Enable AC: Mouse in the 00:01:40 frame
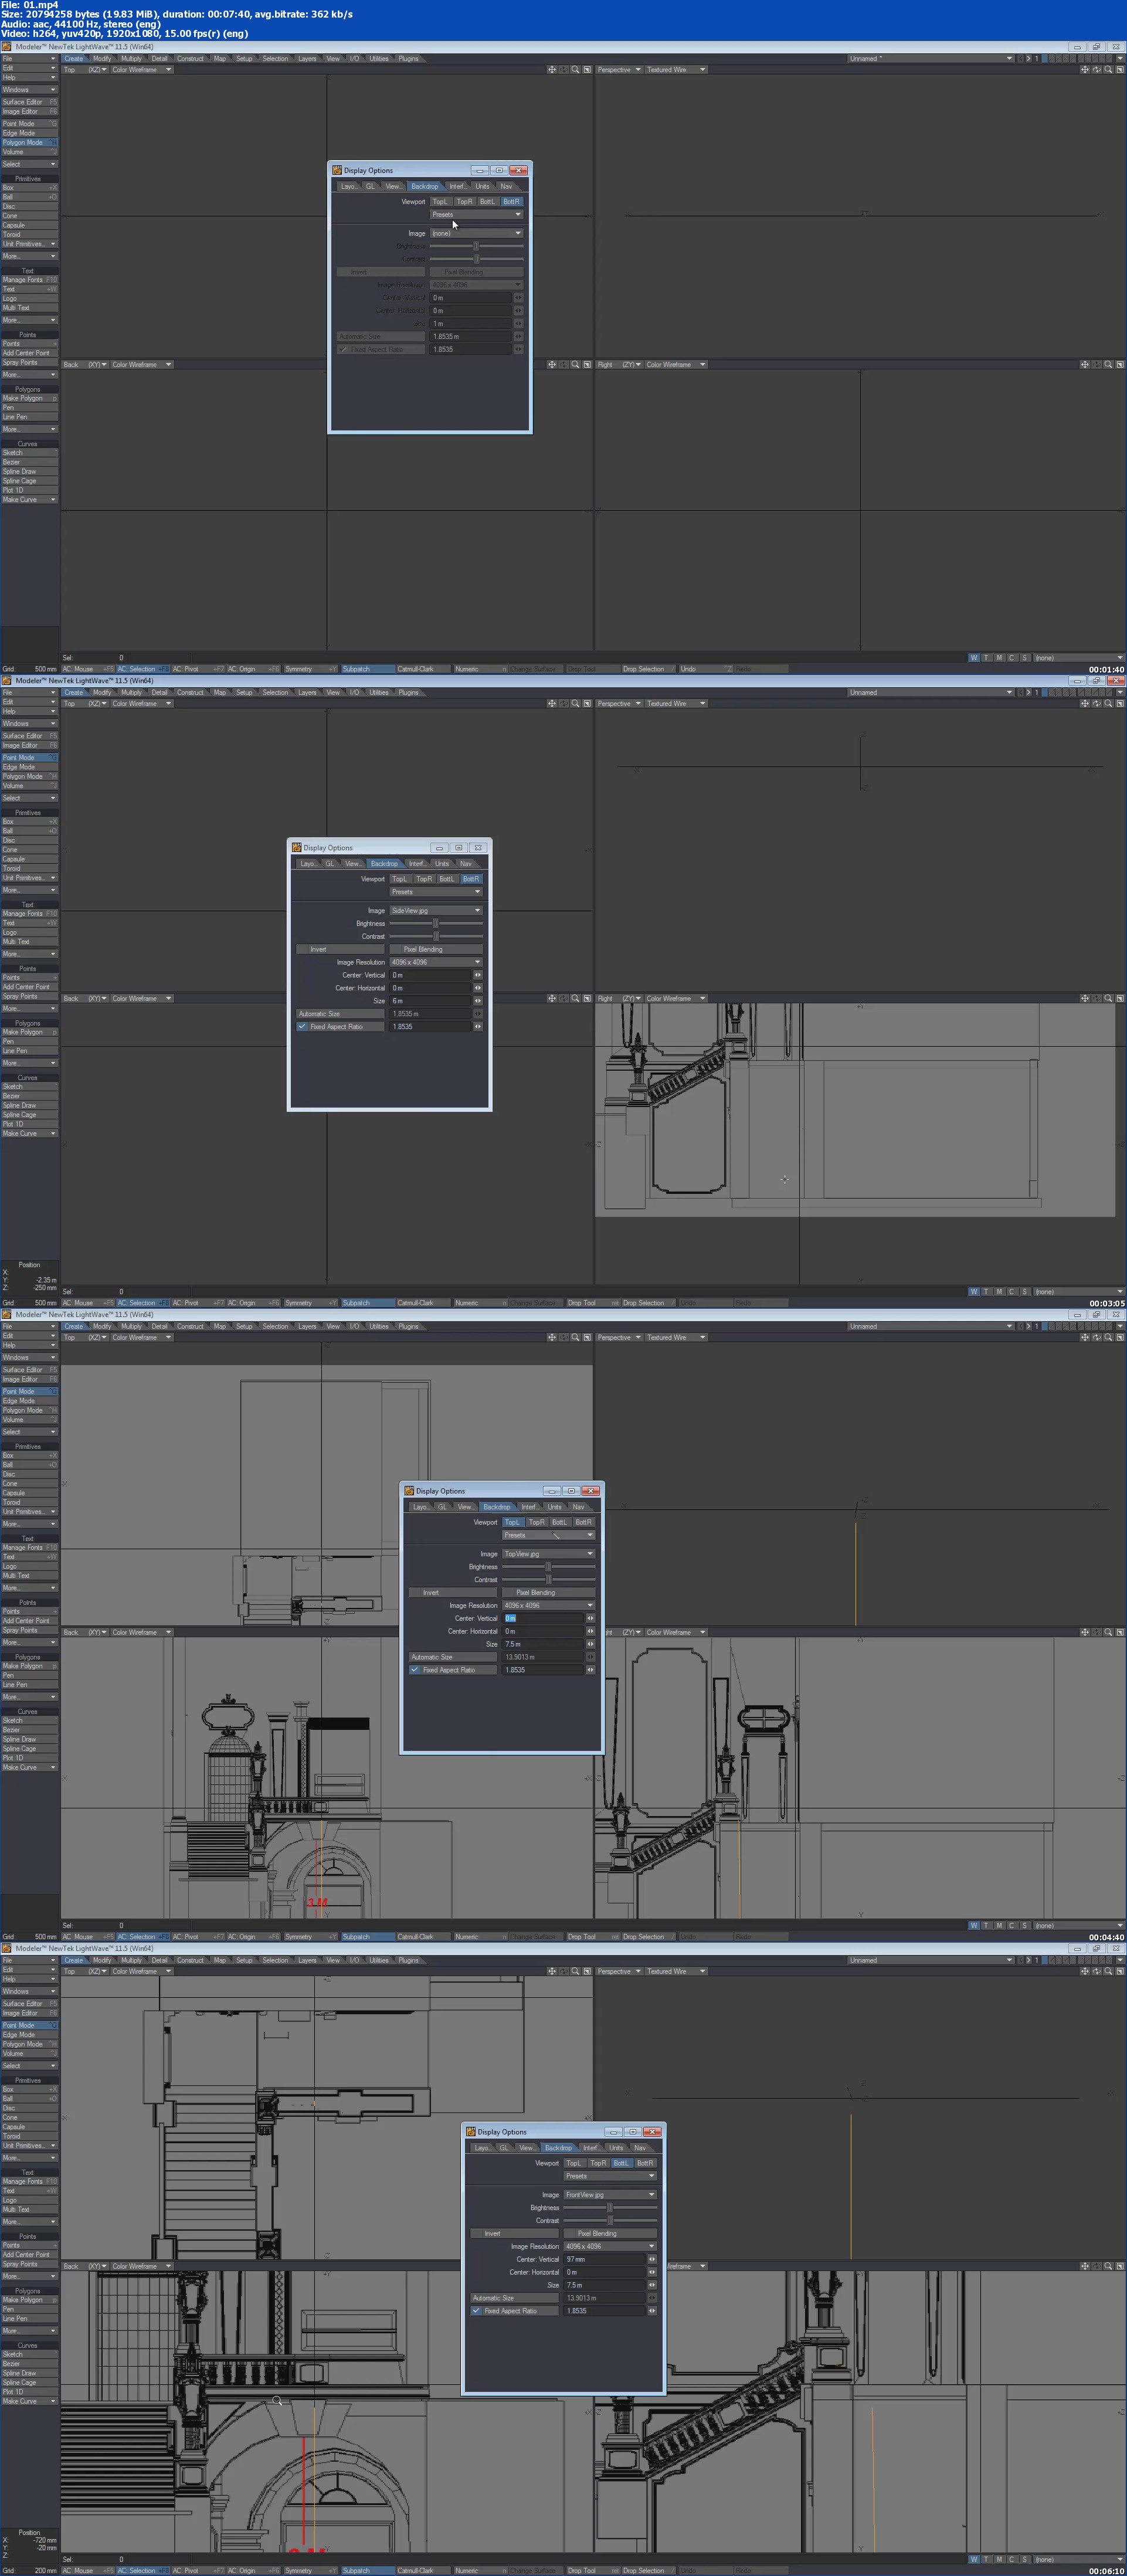Viewport: 1127px width, 2576px height. tap(88, 670)
